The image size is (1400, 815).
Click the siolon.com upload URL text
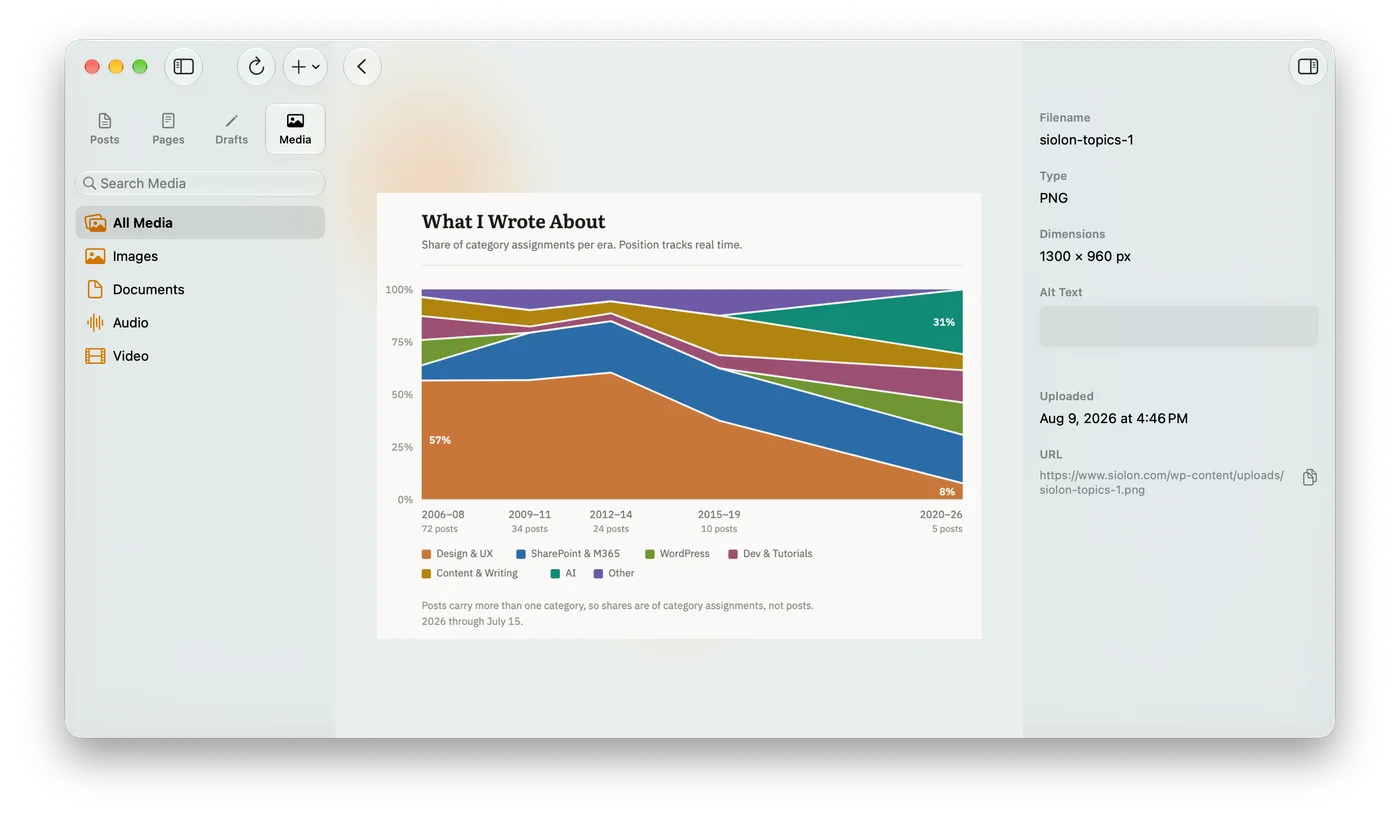pyautogui.click(x=1162, y=483)
